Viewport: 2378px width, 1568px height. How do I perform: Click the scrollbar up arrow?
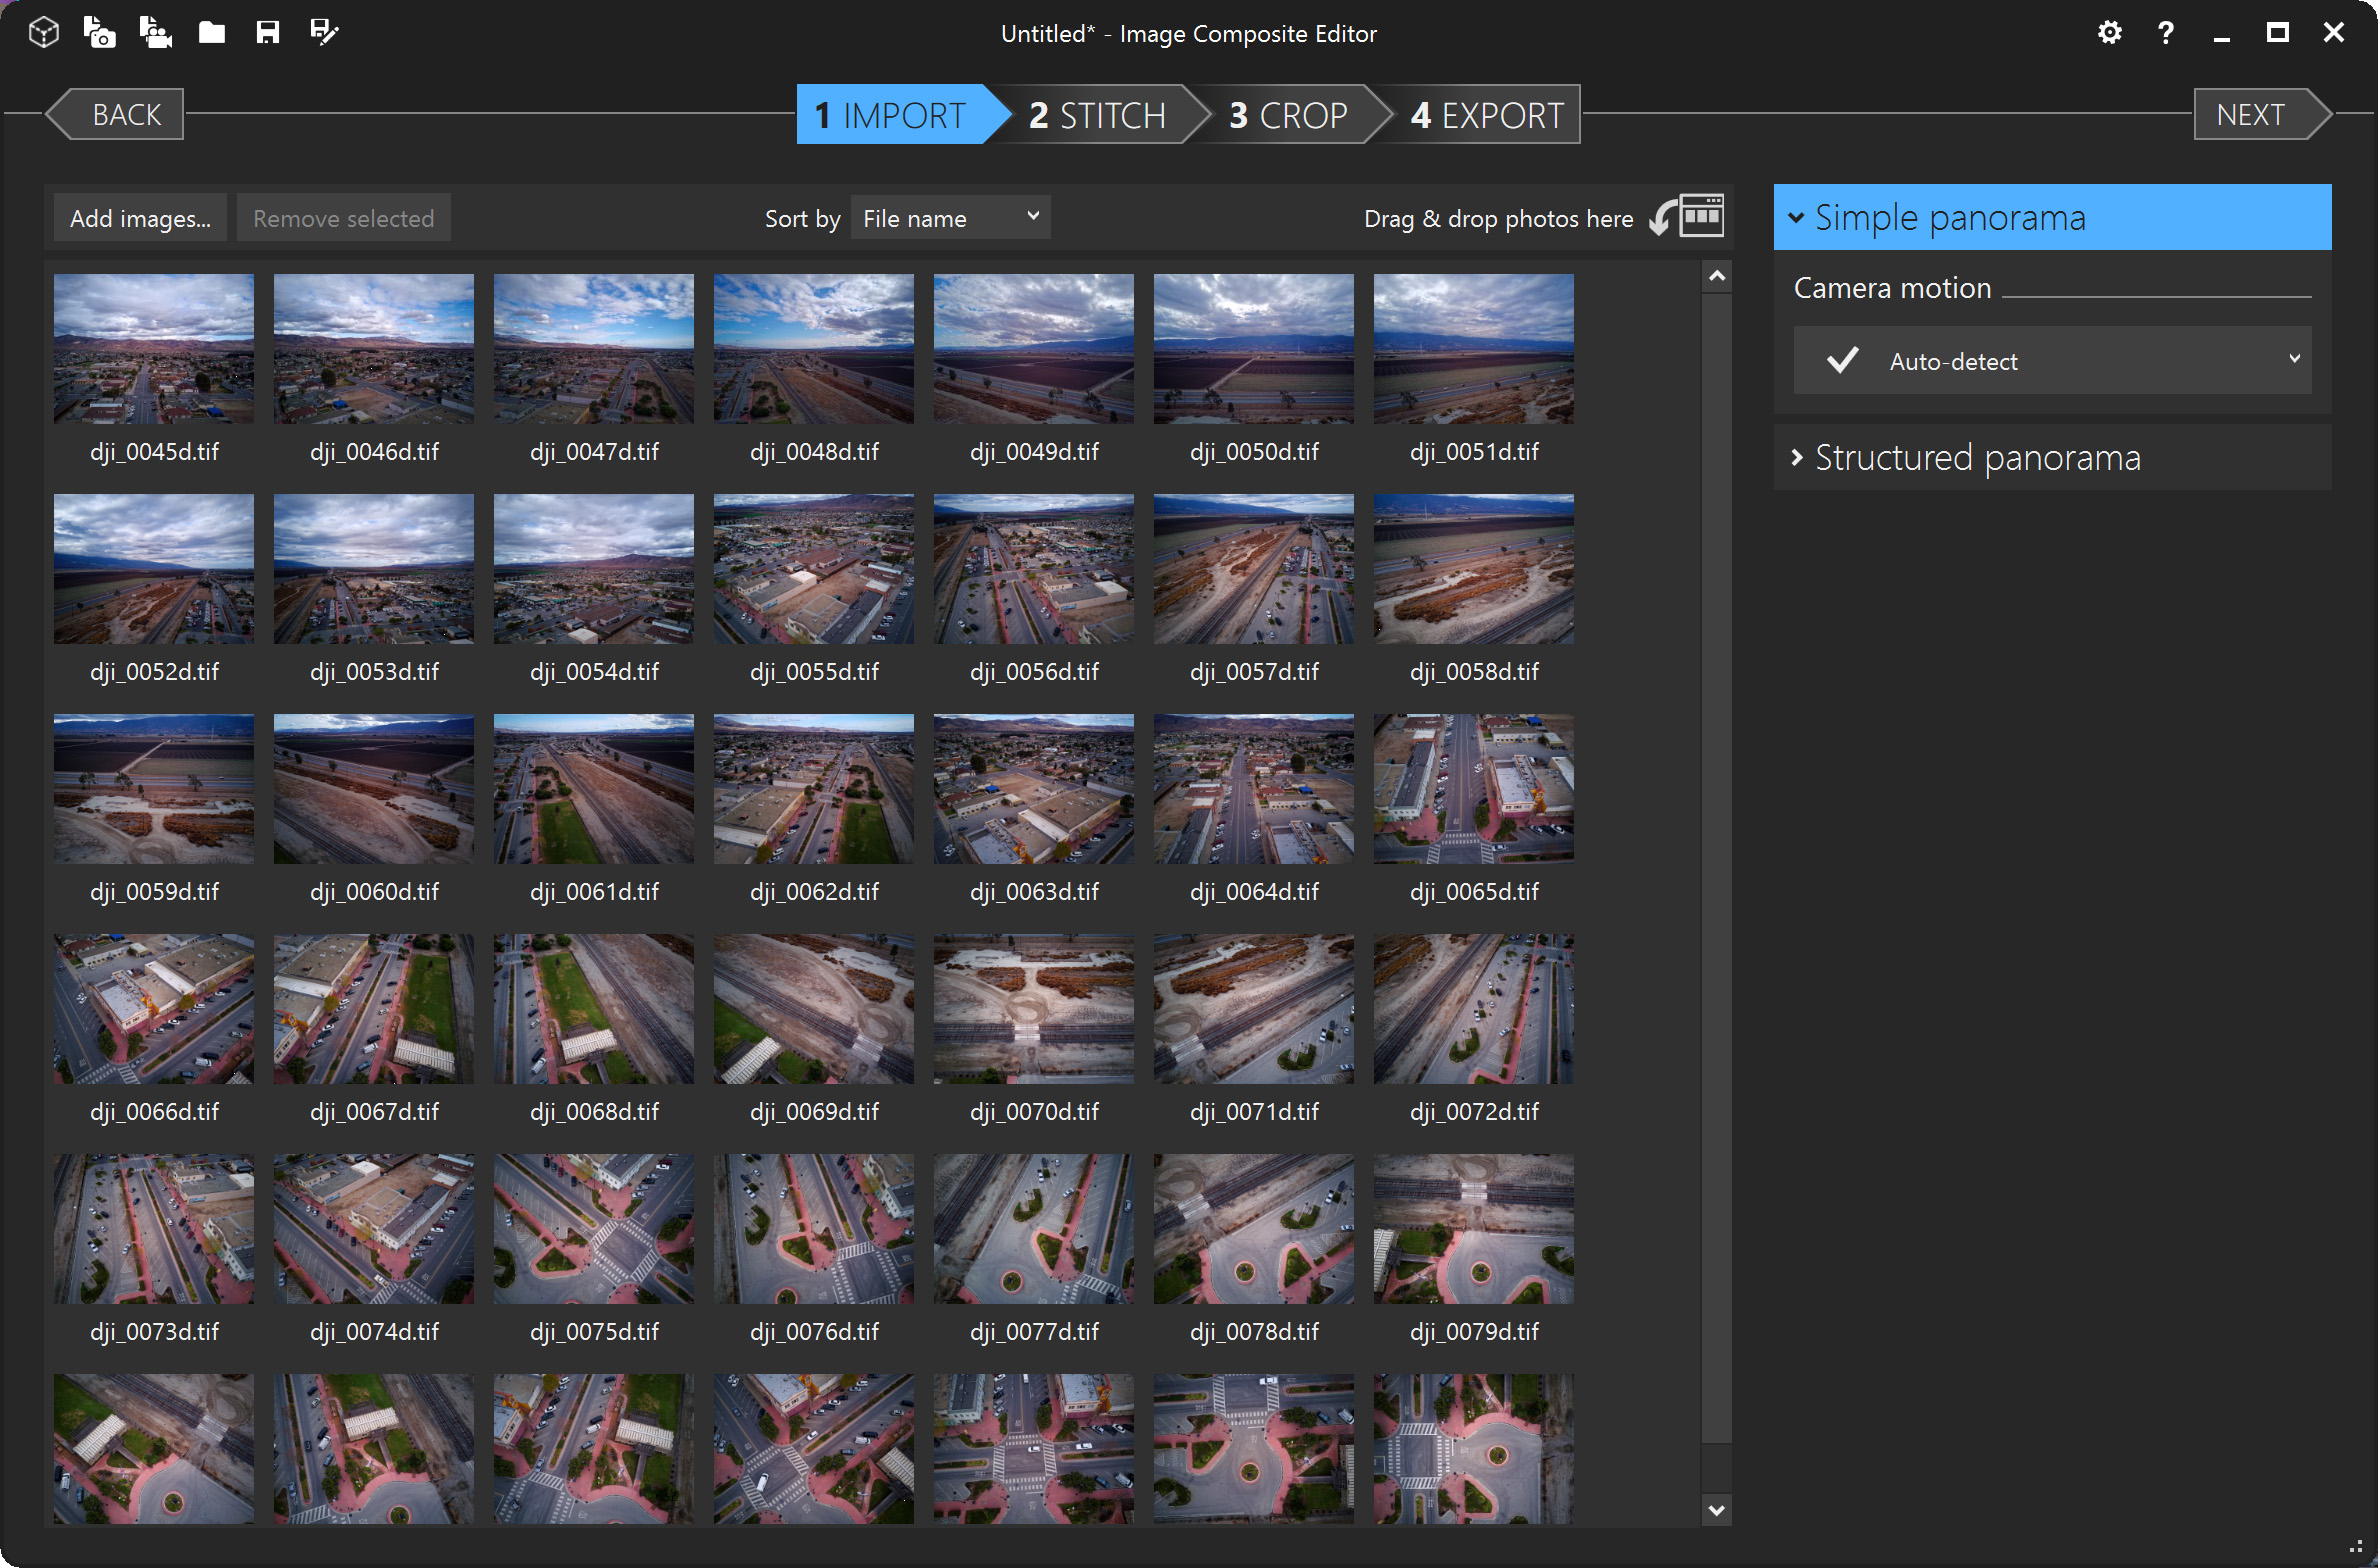1716,276
